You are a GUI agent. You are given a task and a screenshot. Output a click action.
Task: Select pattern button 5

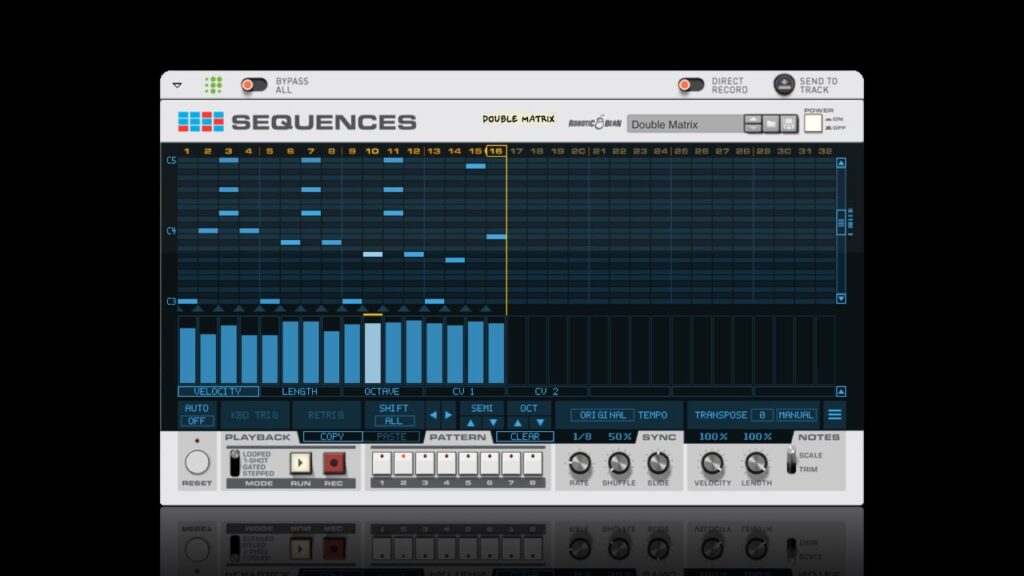pyautogui.click(x=468, y=463)
